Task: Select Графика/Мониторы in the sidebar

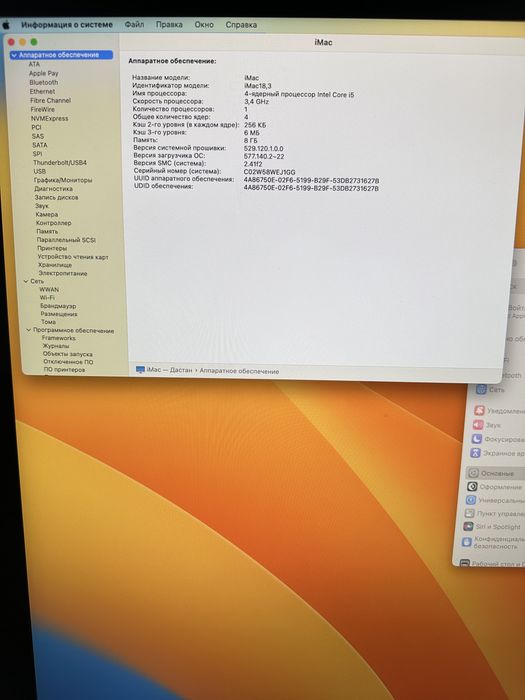Action: click(63, 180)
